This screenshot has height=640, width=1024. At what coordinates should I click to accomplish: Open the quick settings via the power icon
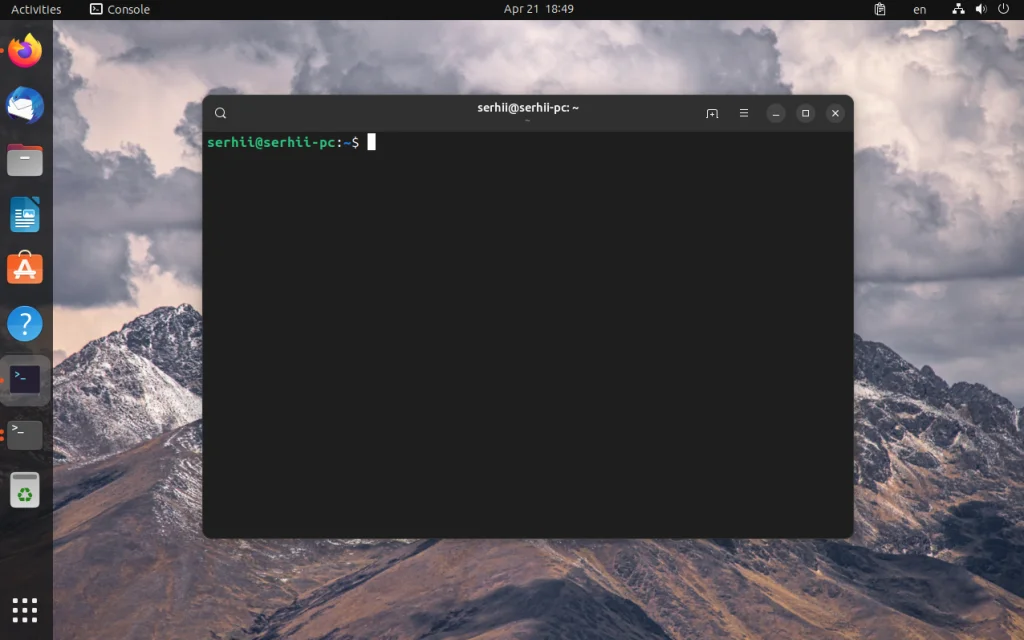[x=1002, y=9]
